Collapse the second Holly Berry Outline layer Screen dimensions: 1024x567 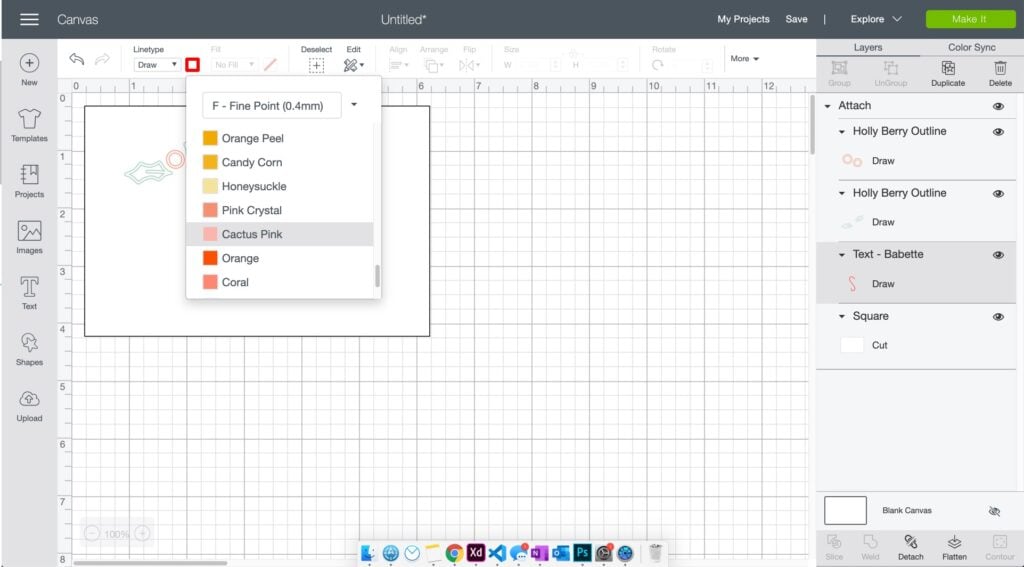point(842,193)
